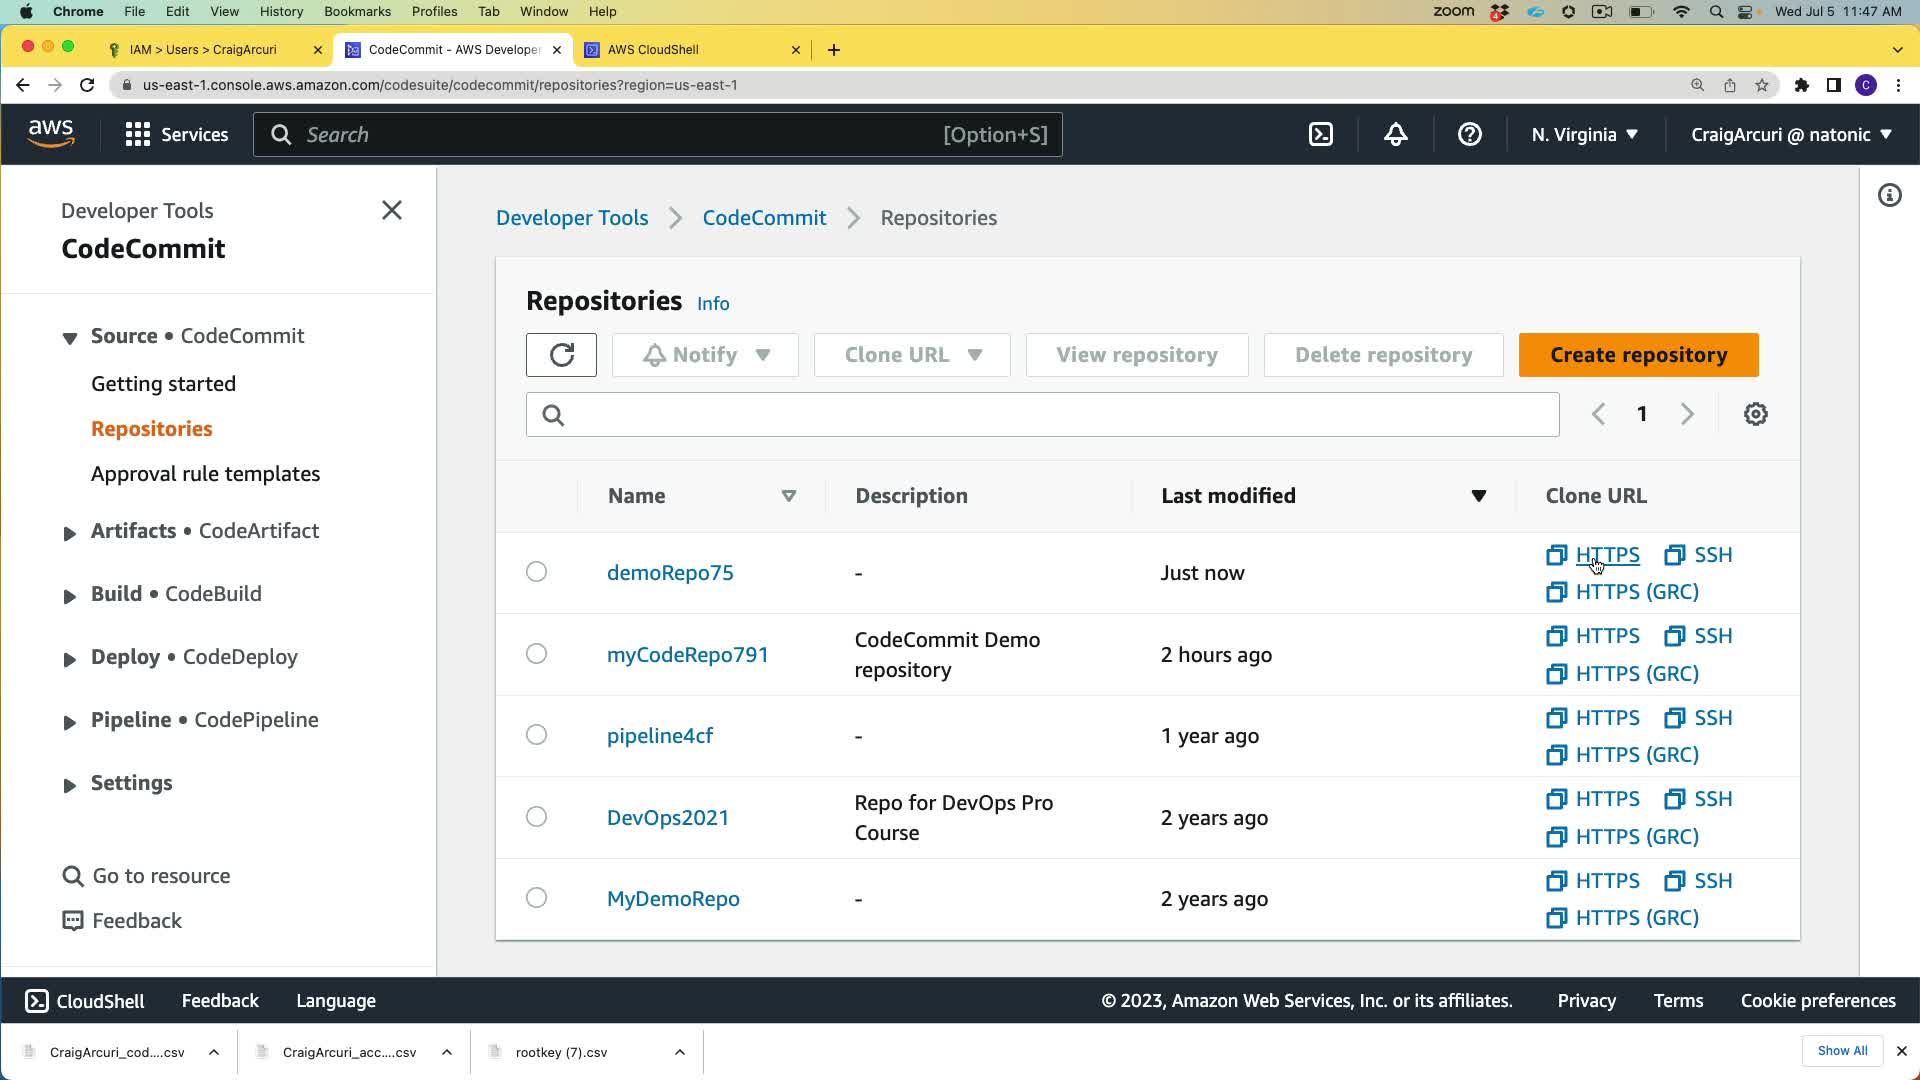The height and width of the screenshot is (1080, 1920).
Task: Open the info panel icon at right
Action: click(x=1889, y=196)
